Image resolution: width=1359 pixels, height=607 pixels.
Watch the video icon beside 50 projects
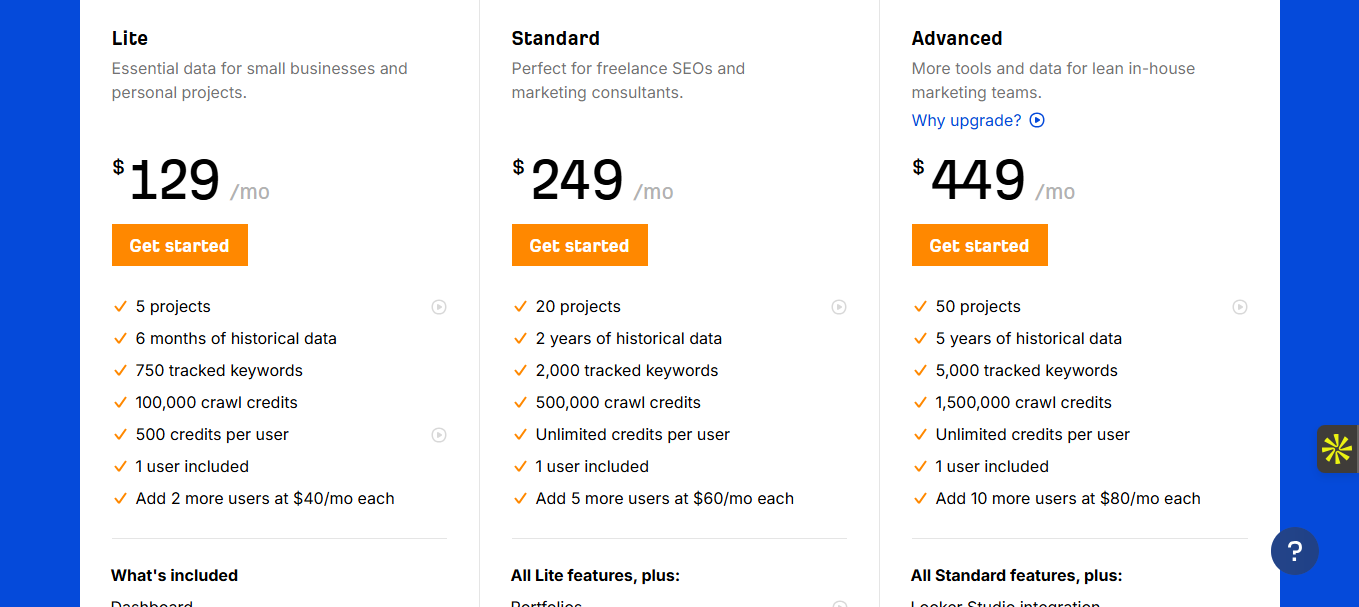pos(1240,307)
